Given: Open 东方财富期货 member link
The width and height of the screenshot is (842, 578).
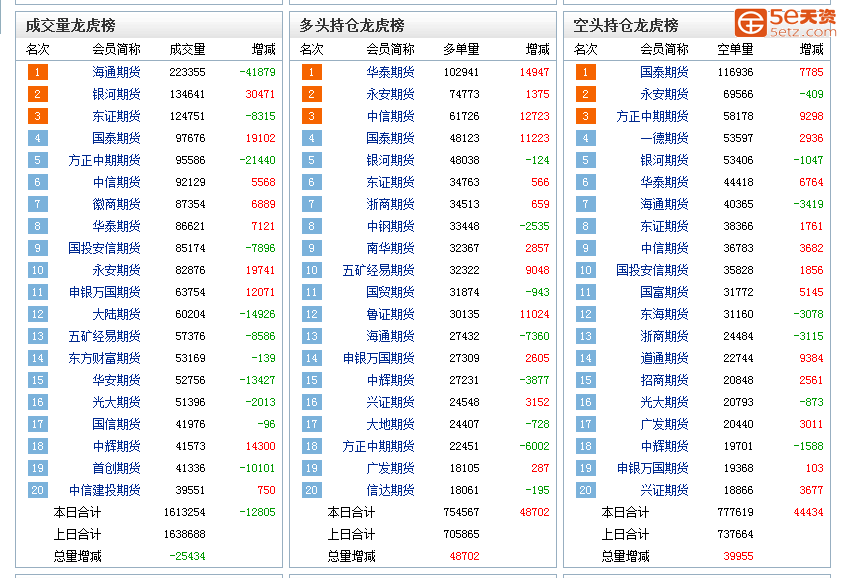Looking at the screenshot, I should click(x=104, y=358).
